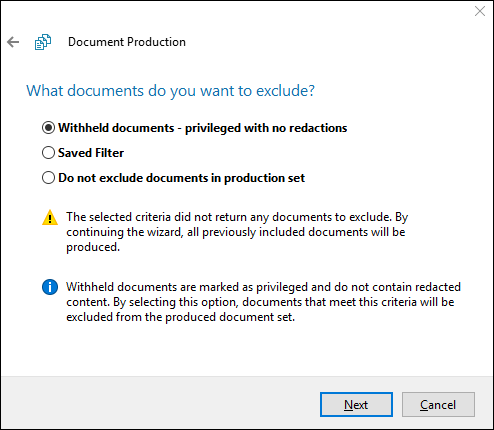The height and width of the screenshot is (430, 494).
Task: Click the 'What documents do you want to exclude?' heading
Action: pyautogui.click(x=170, y=91)
